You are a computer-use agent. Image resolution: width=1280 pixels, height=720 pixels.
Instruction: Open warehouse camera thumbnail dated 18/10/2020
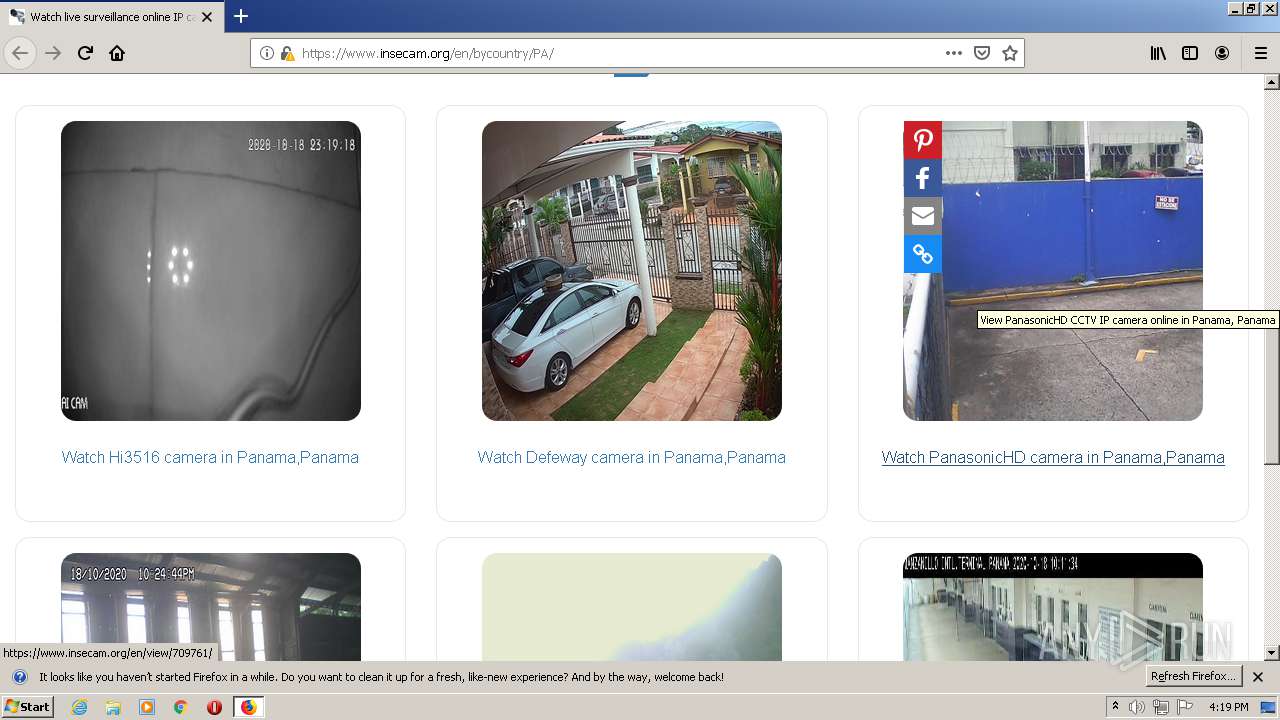pos(210,606)
